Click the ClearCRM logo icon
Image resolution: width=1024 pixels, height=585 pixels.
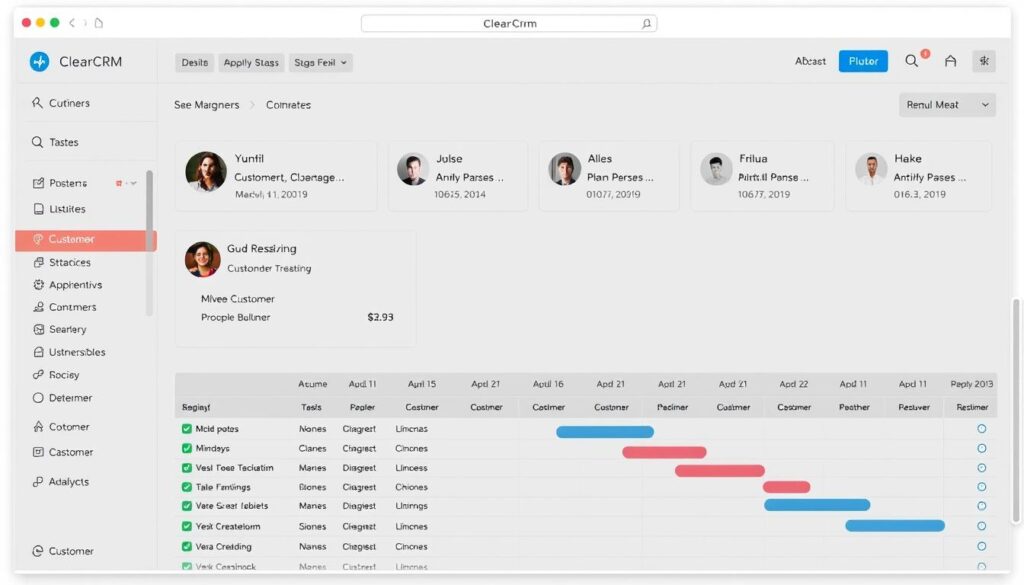click(39, 62)
